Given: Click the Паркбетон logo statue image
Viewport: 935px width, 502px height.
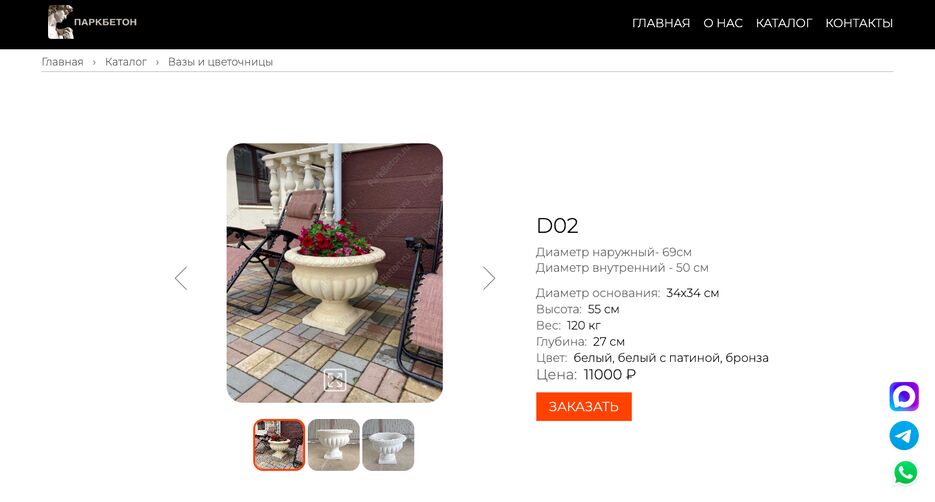Looking at the screenshot, I should click(61, 22).
